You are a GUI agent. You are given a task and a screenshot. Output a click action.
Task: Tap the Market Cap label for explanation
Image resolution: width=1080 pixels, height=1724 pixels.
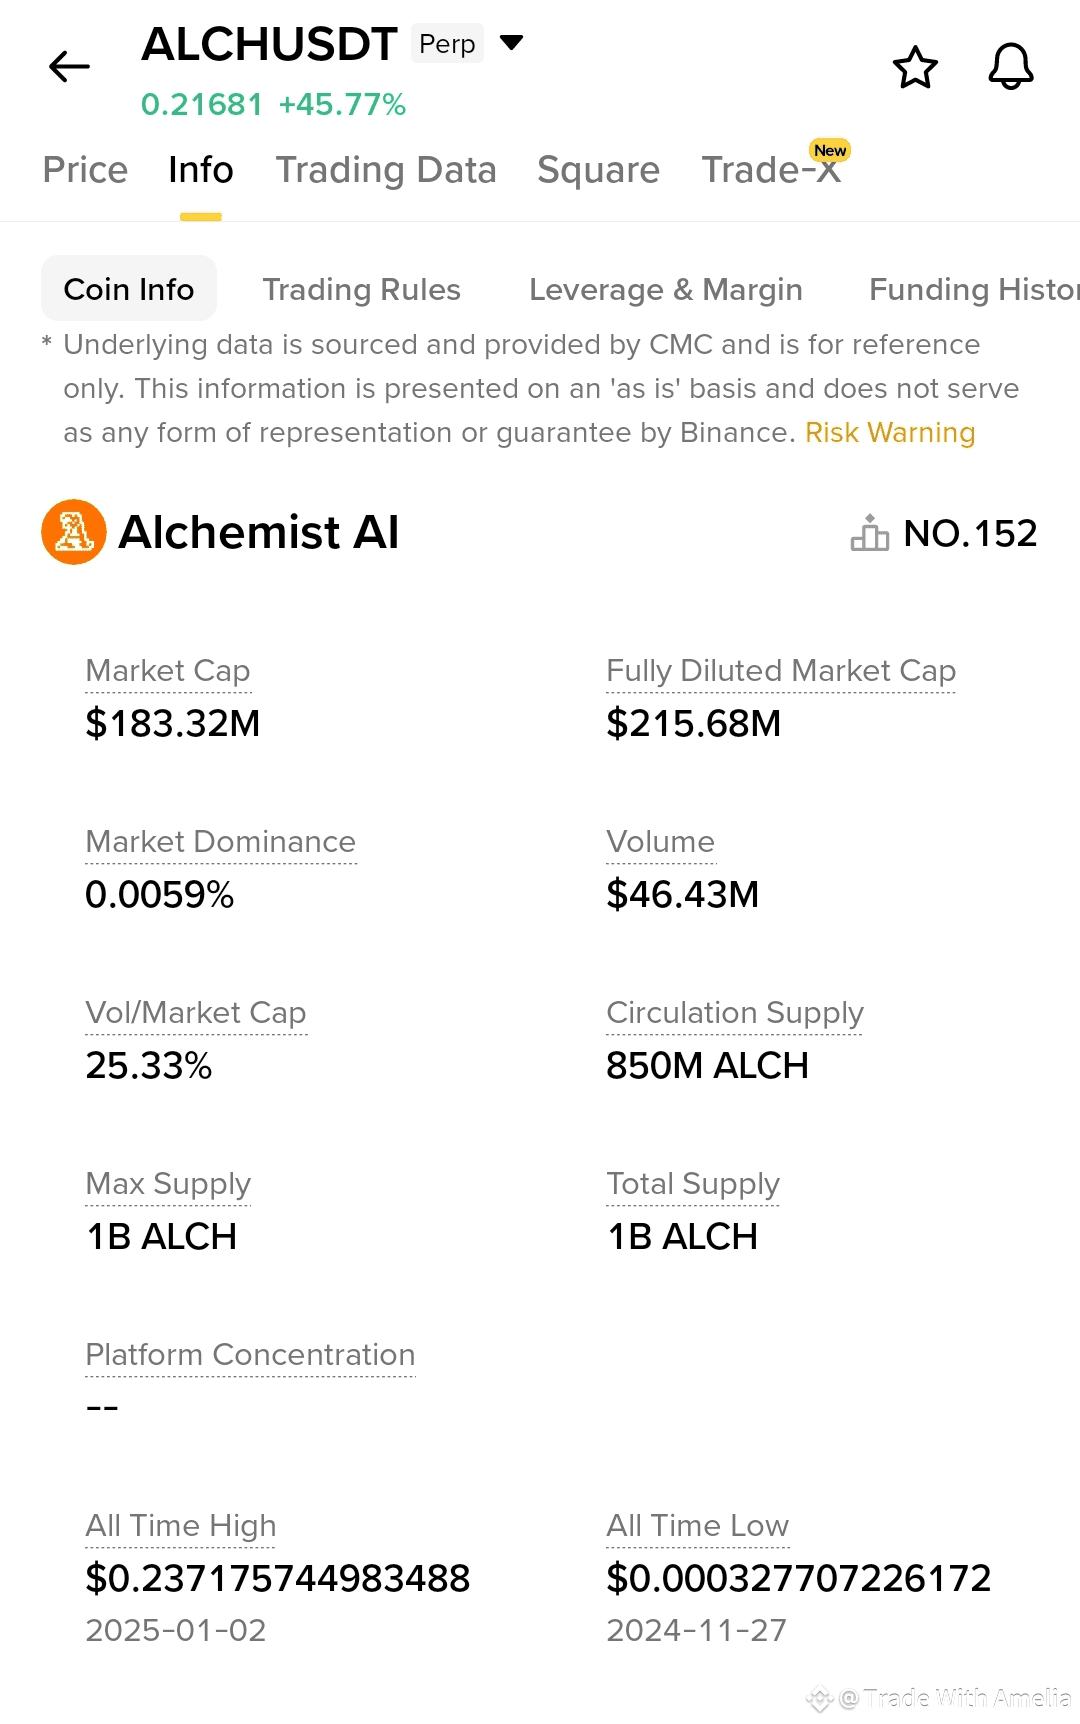(168, 670)
